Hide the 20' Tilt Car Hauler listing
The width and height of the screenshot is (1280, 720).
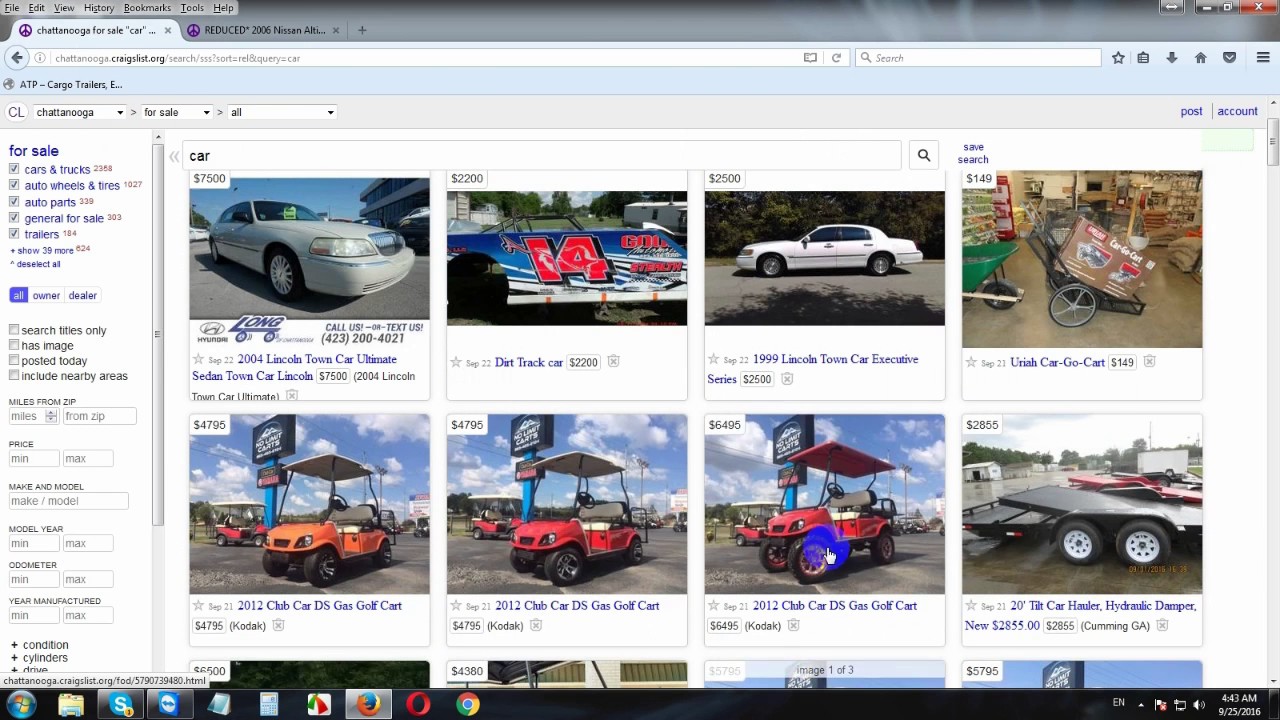point(1162,626)
